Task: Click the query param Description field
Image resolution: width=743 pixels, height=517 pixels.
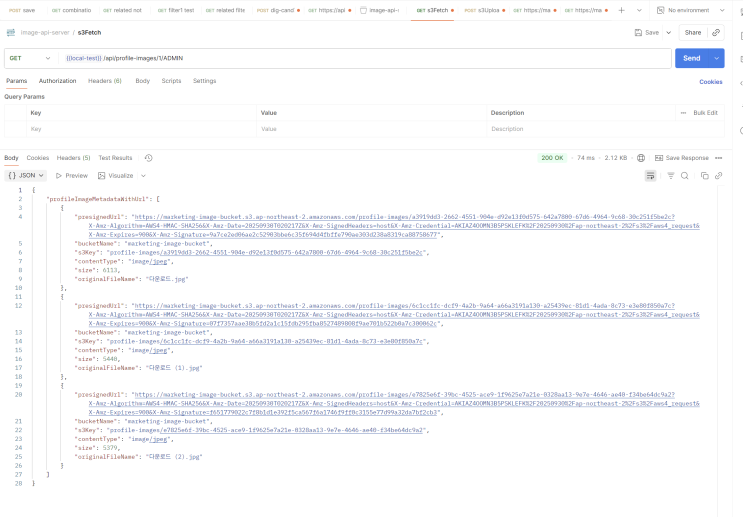Action: [605, 129]
